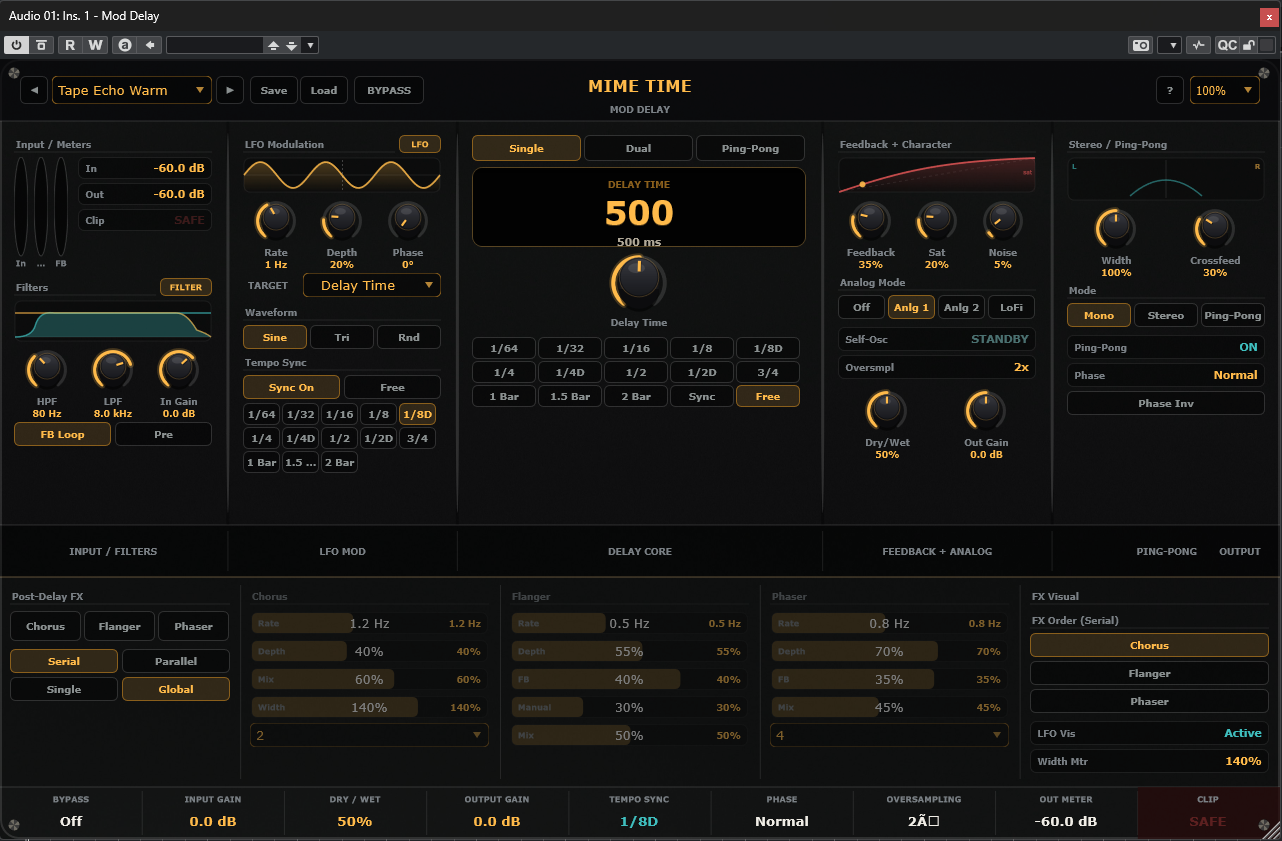Click the LFO Phase knob
1282x841 pixels.
(x=408, y=219)
